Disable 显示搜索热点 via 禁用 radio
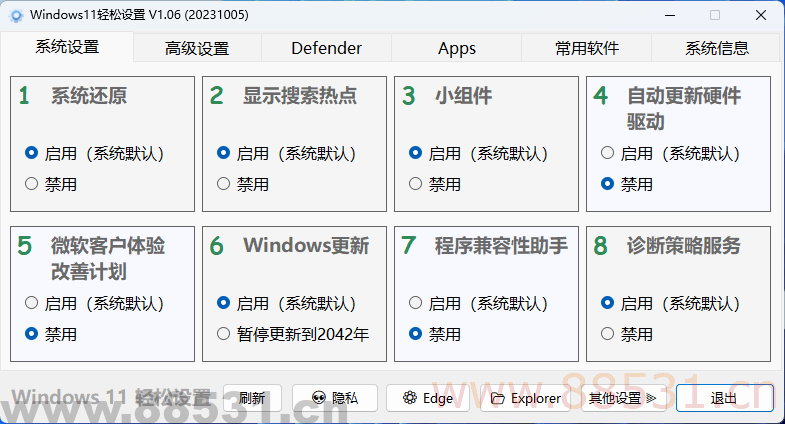The image size is (785, 424). [x=243, y=184]
